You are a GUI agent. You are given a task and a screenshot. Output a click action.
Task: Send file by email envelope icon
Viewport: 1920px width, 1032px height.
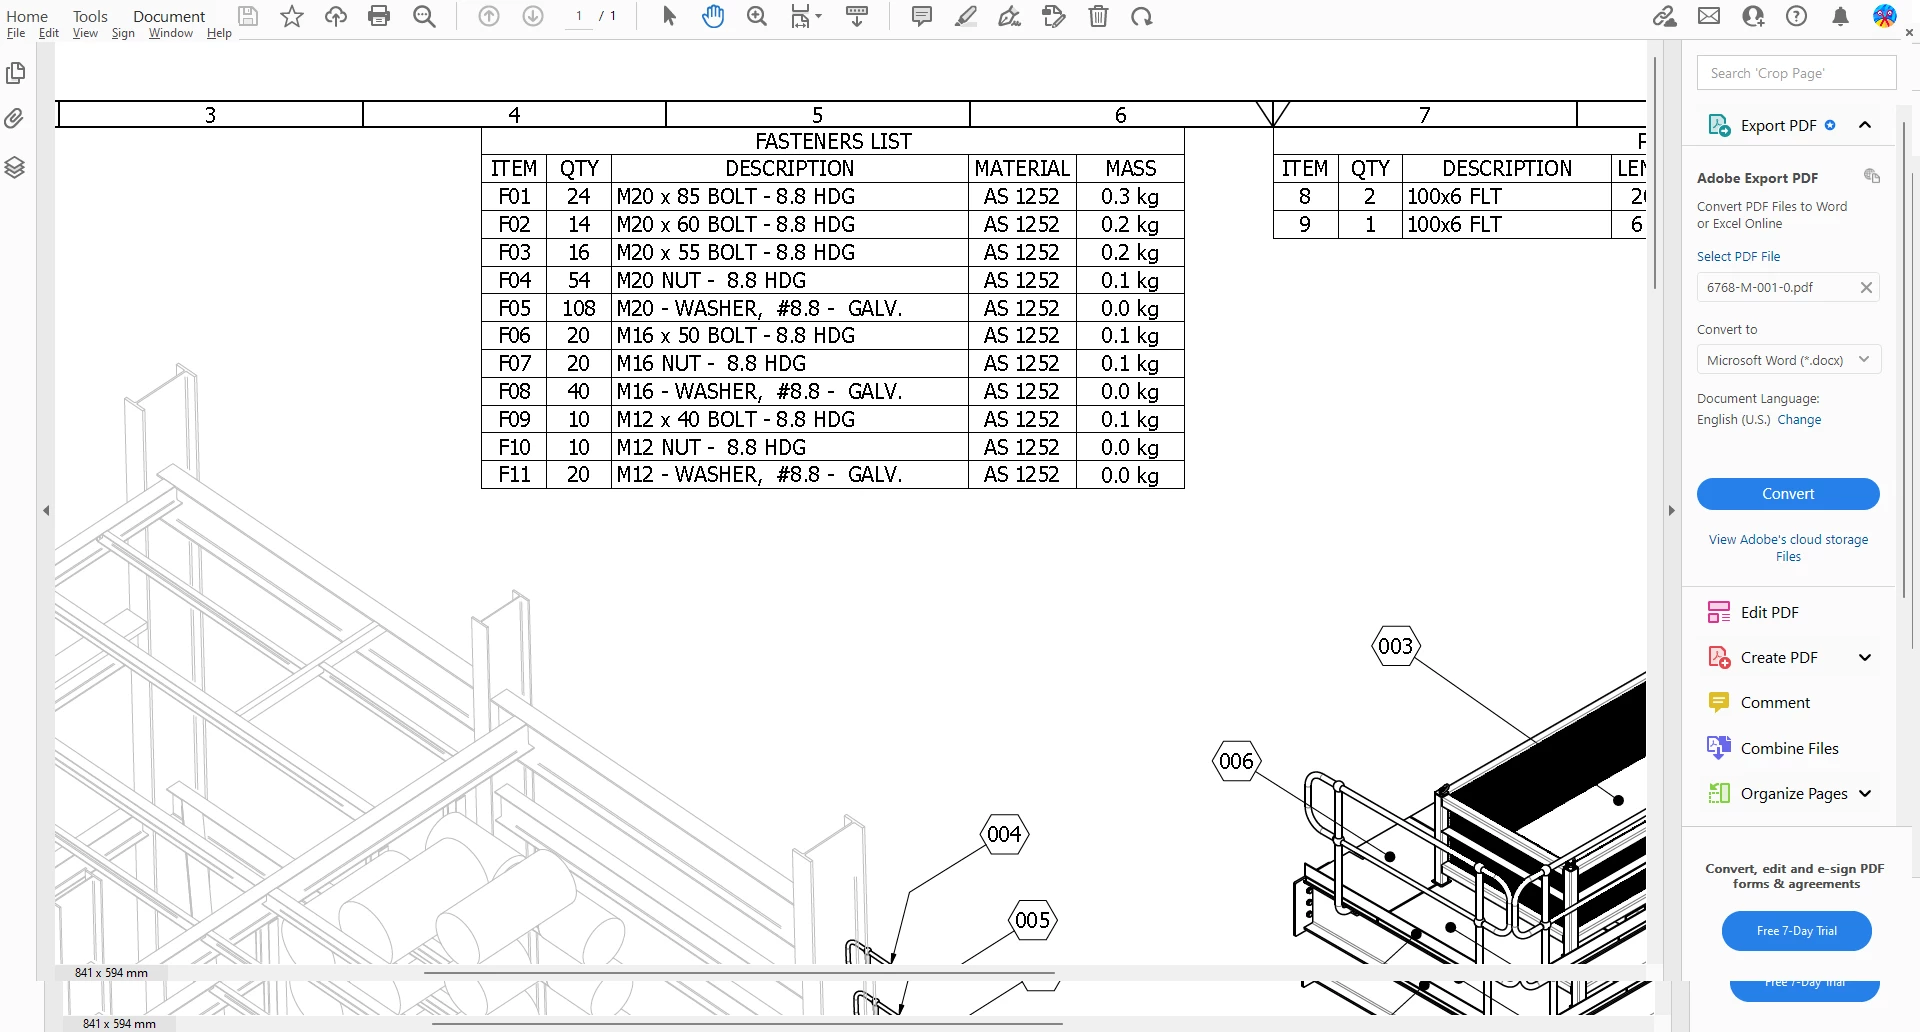1709,16
